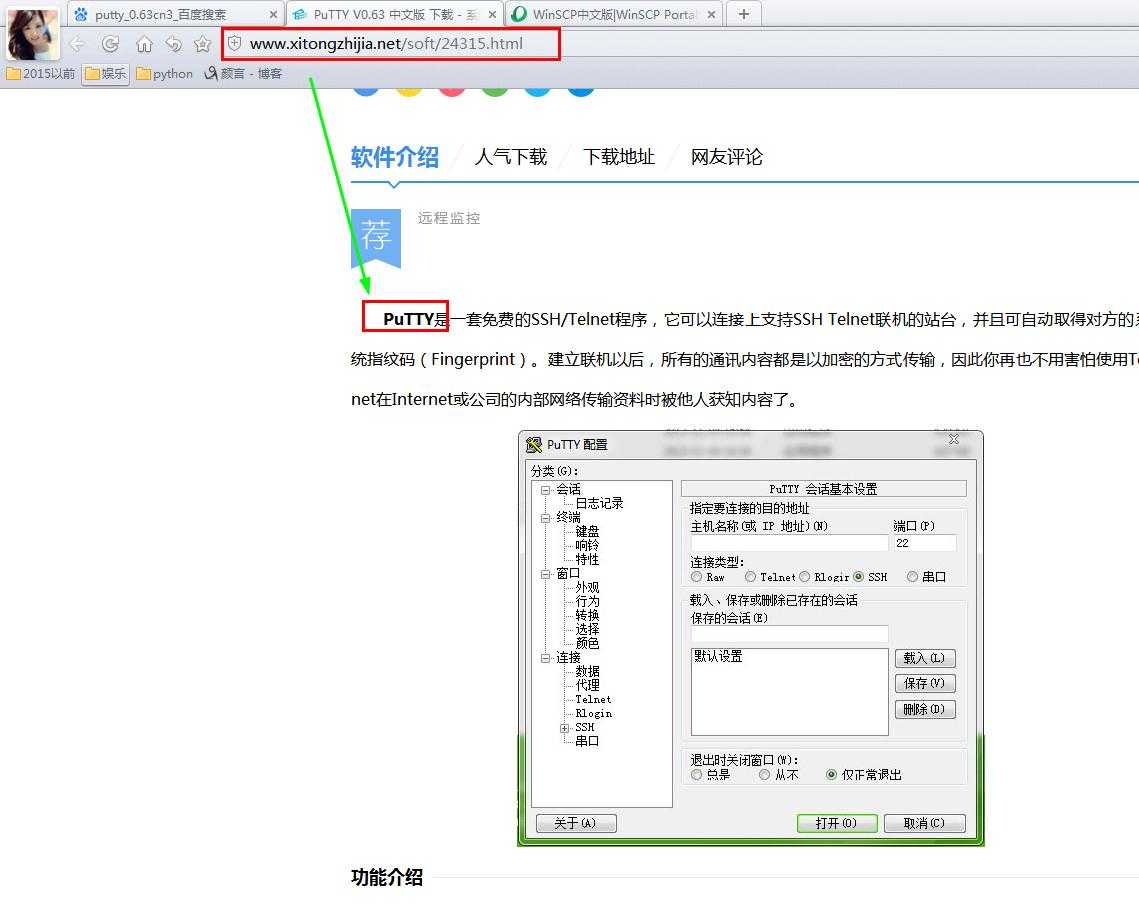1139x918 pixels.
Task: Click the 打开(O) button
Action: (836, 823)
